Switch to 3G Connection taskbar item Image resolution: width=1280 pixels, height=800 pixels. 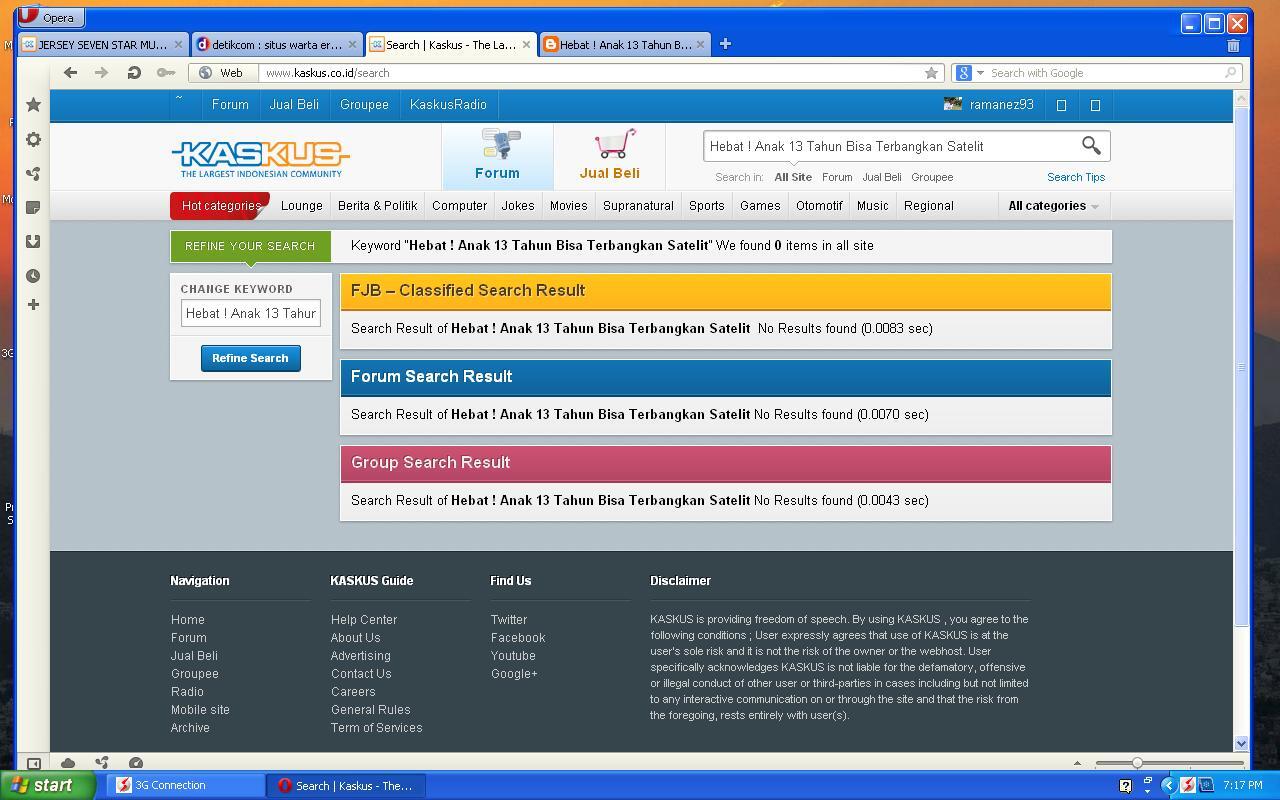[185, 785]
